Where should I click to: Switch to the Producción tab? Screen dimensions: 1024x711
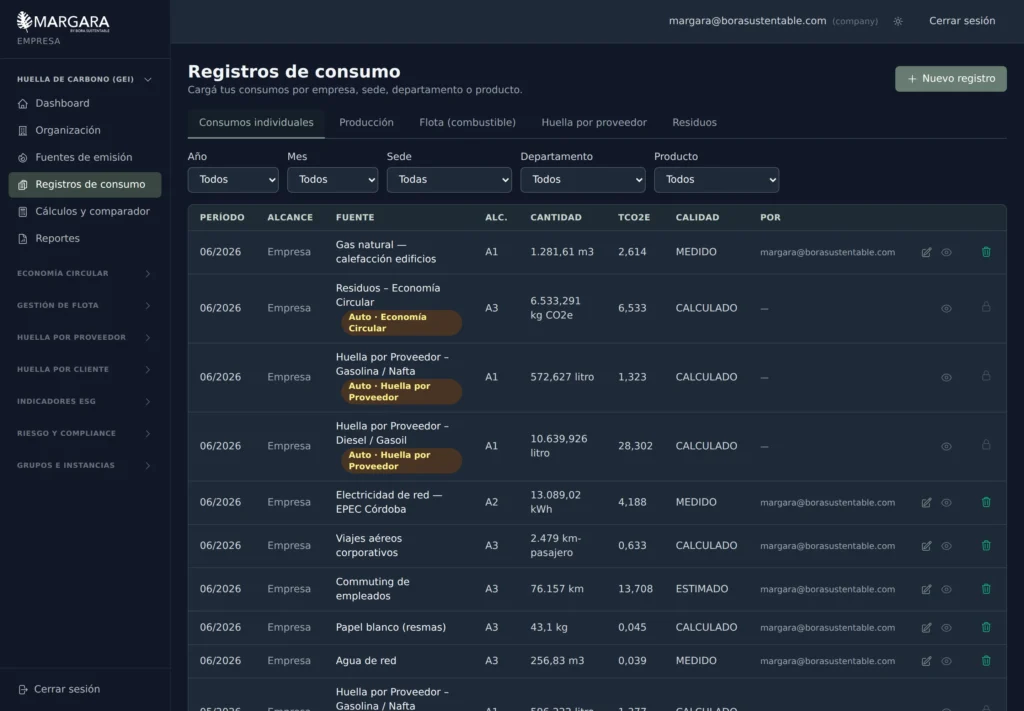click(x=366, y=123)
